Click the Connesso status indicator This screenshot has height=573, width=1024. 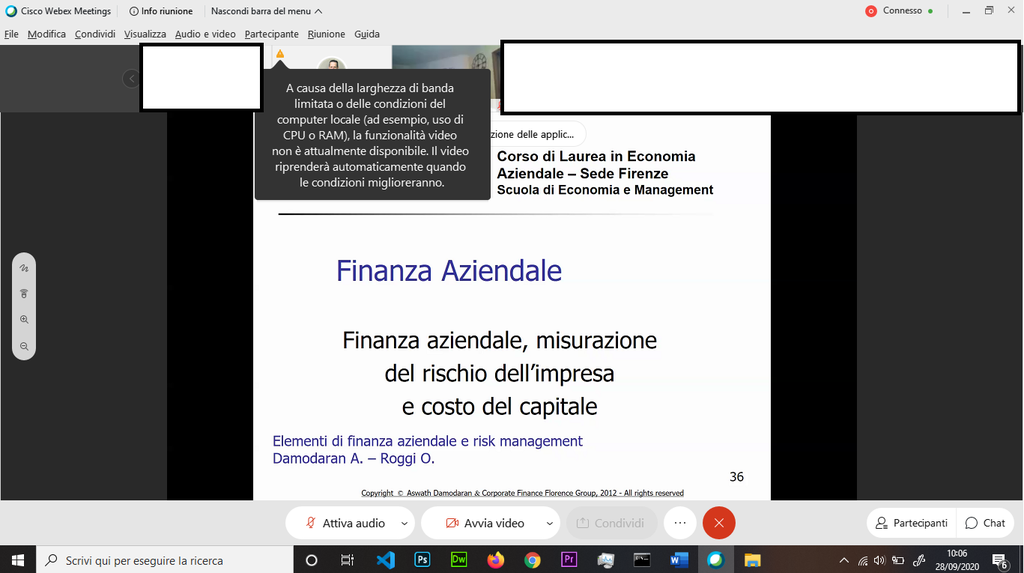coord(899,11)
